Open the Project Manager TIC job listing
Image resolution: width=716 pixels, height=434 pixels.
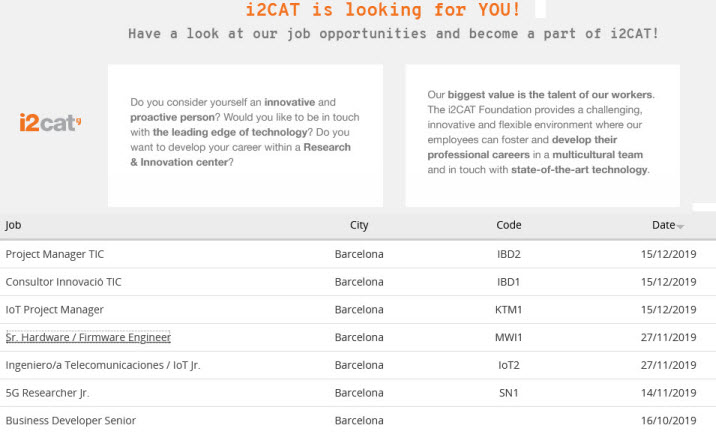pos(55,254)
